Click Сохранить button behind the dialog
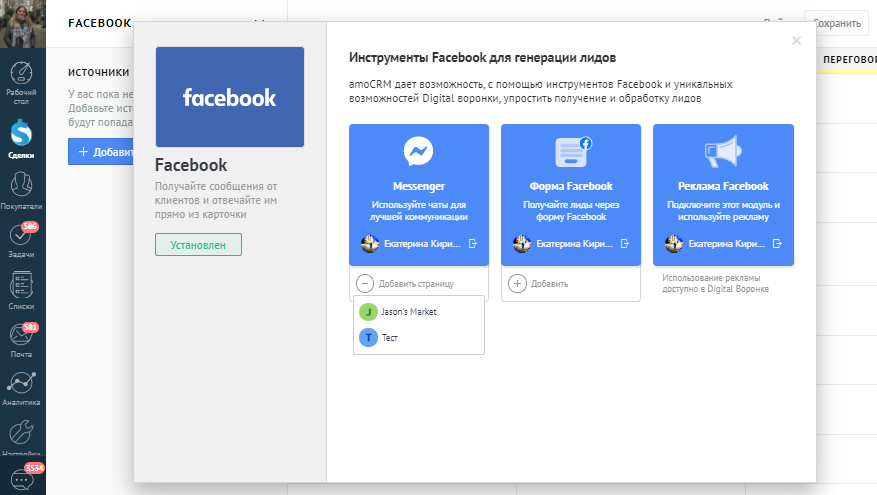The height and width of the screenshot is (495, 877). tap(837, 23)
